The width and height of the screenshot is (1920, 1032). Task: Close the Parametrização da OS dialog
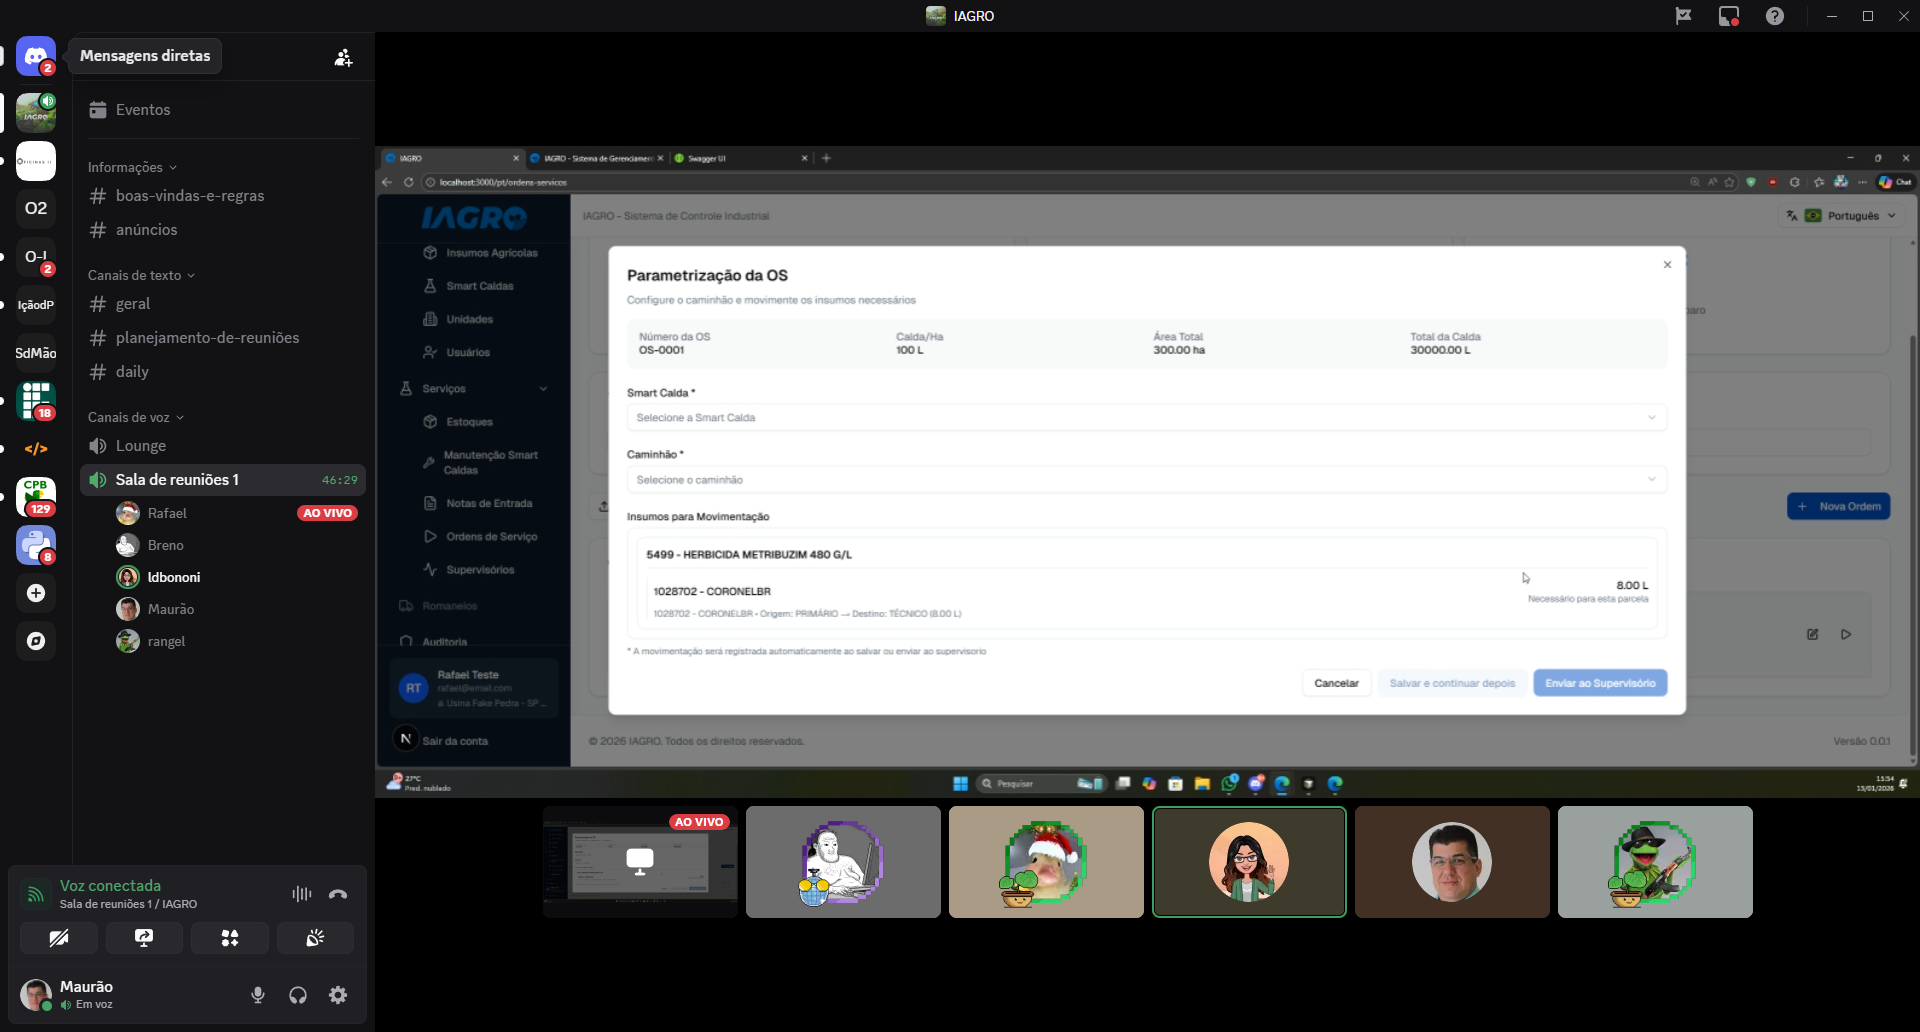(x=1667, y=265)
